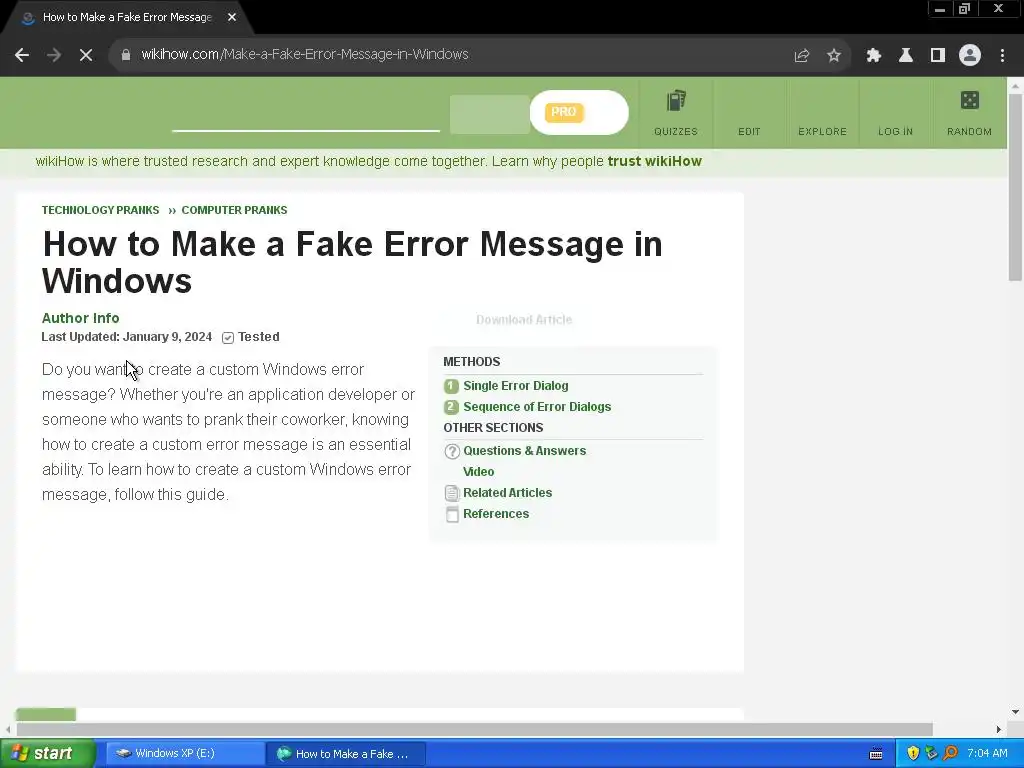Click the vertical scrollbar thumb

pos(1015,188)
